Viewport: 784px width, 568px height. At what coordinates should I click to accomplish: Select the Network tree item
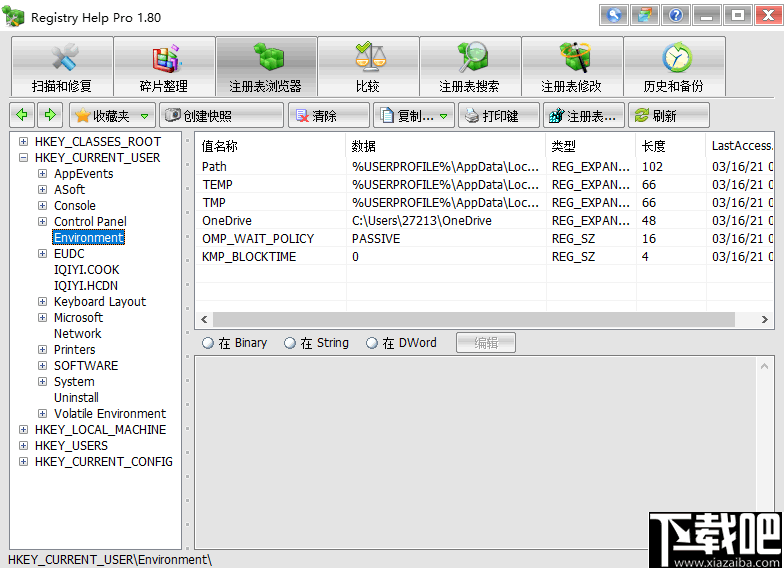tap(78, 334)
